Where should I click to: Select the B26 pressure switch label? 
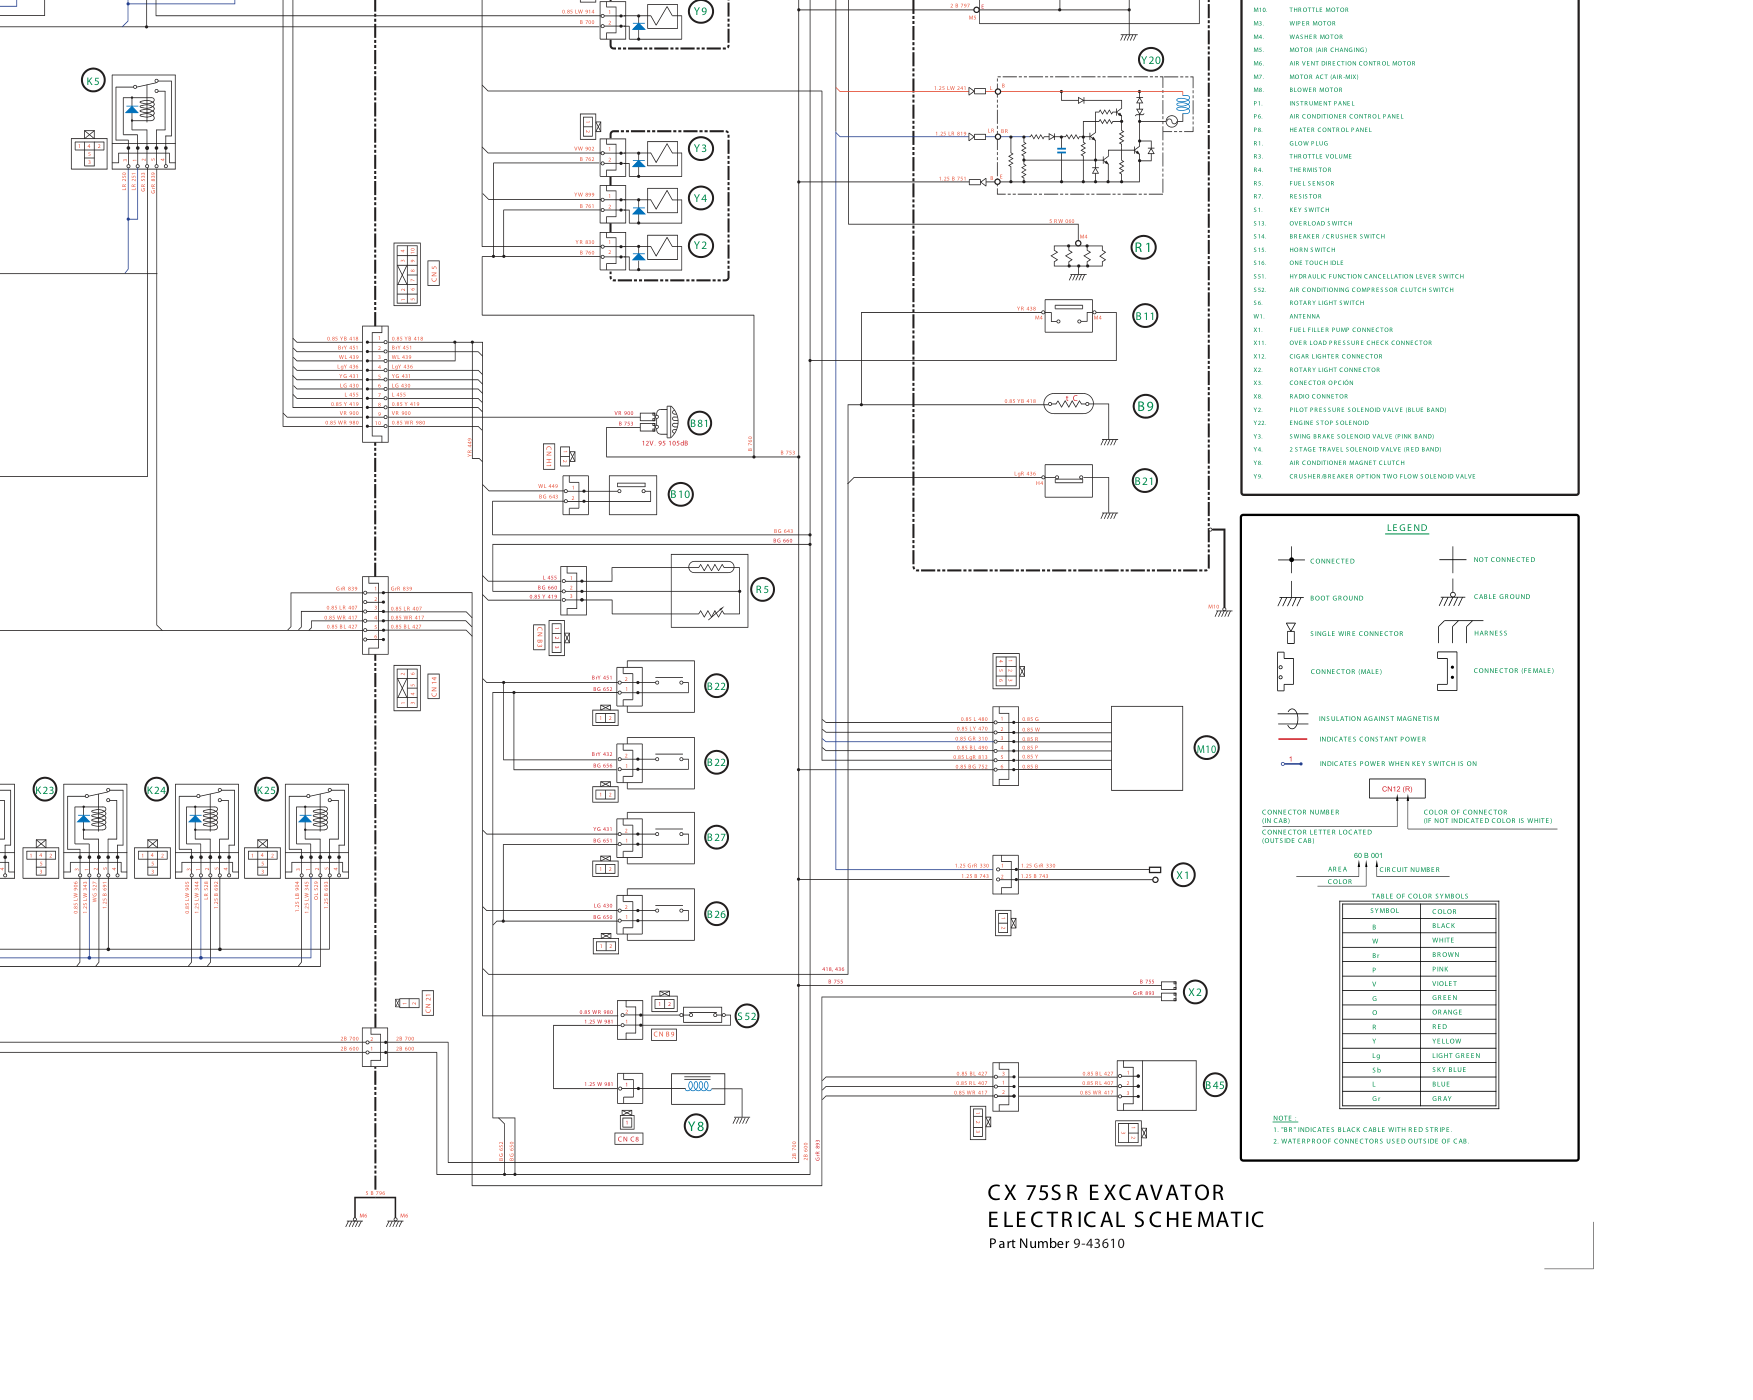[x=716, y=914]
